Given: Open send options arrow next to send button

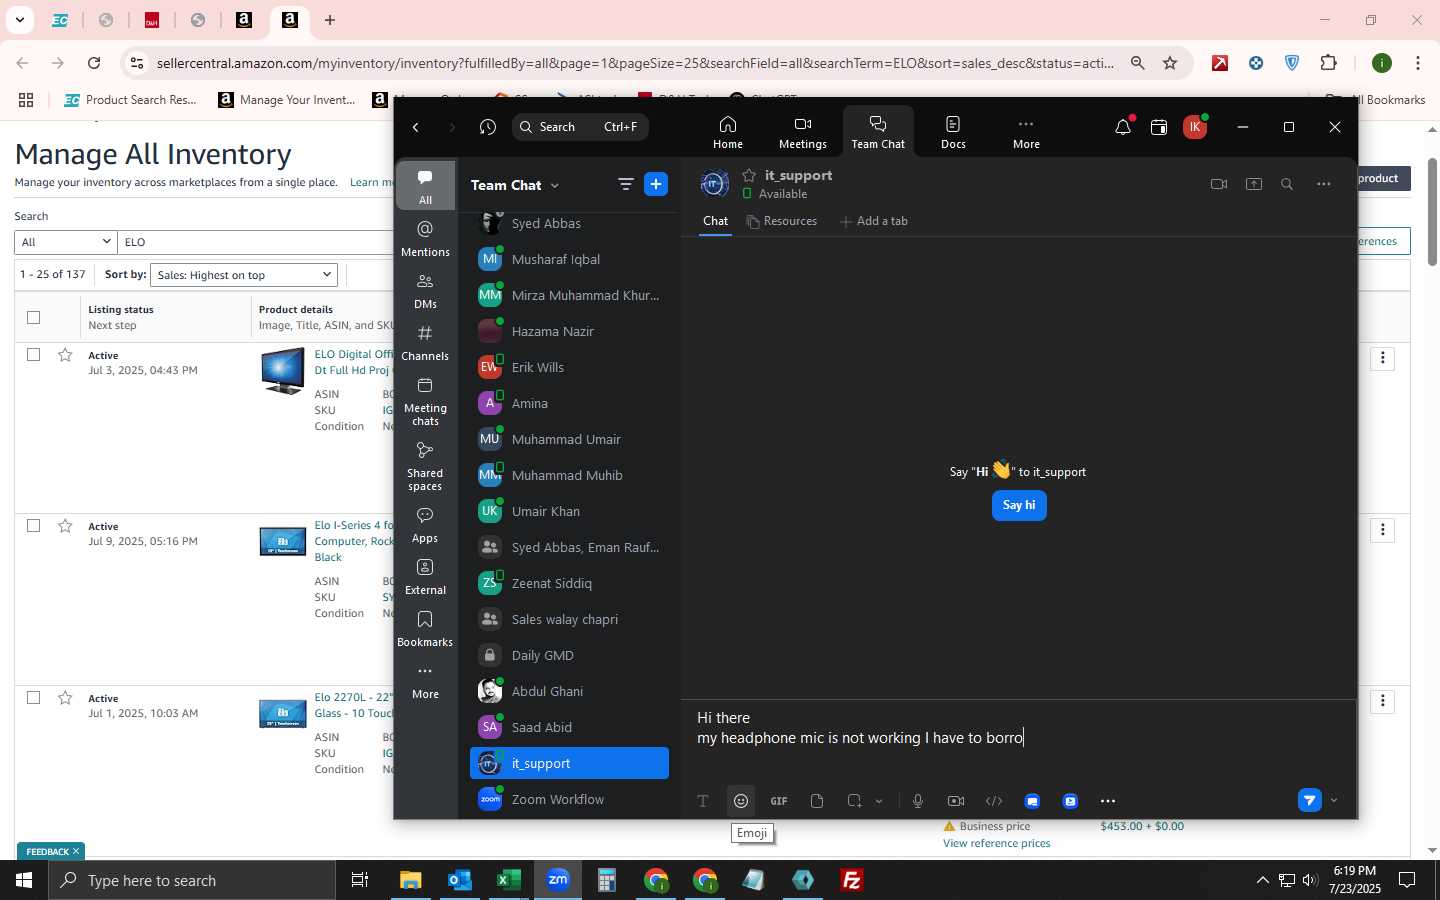Looking at the screenshot, I should (1334, 800).
